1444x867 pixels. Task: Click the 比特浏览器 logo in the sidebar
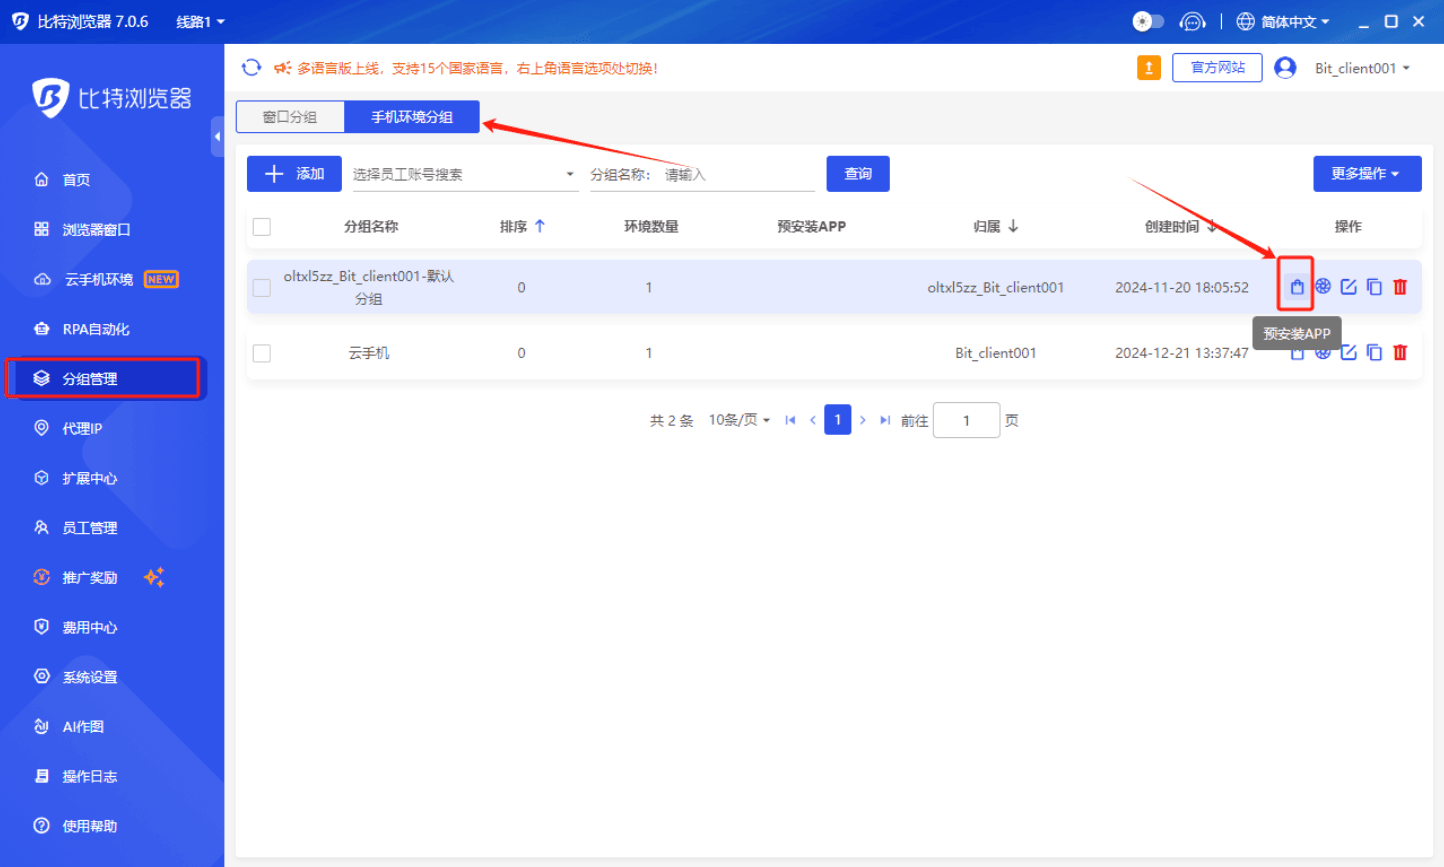point(111,98)
